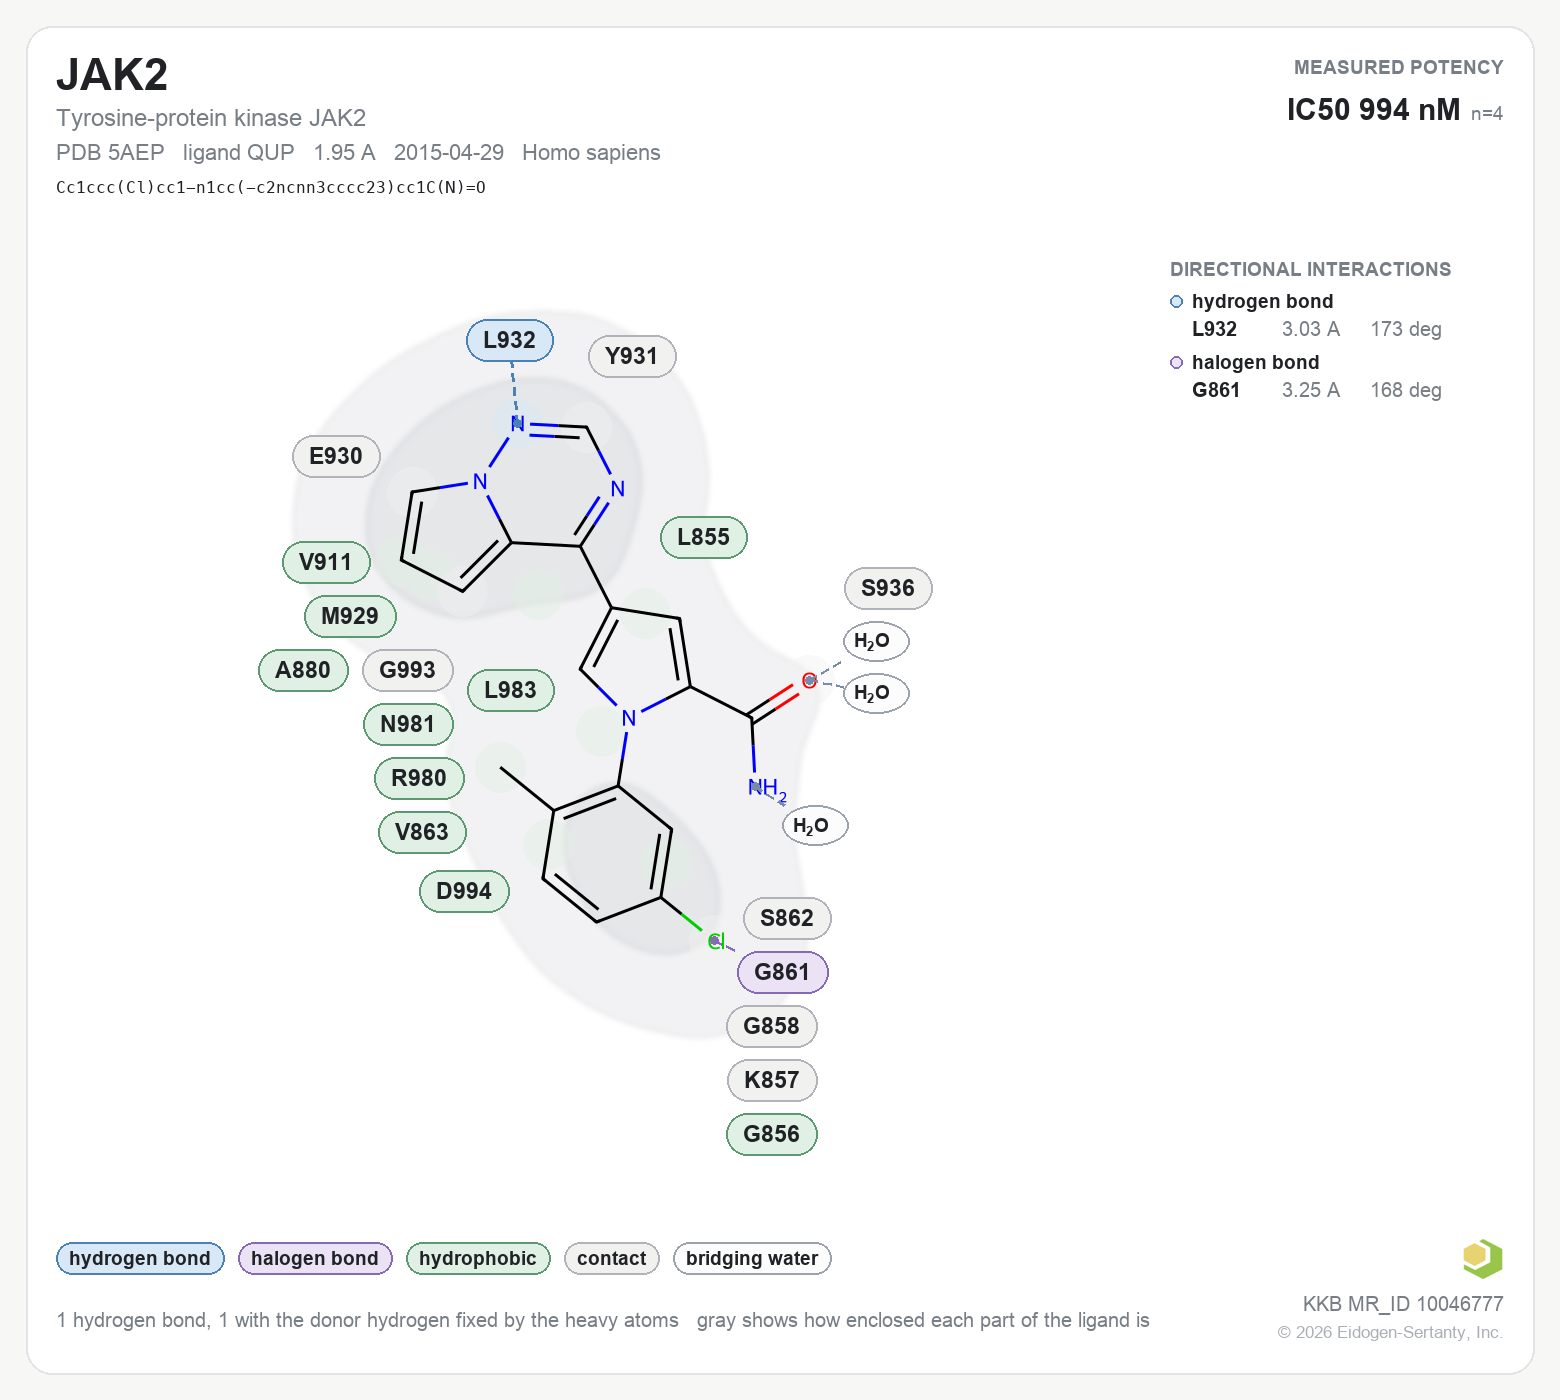Select the N981 residue label
The height and width of the screenshot is (1400, 1560).
click(408, 724)
